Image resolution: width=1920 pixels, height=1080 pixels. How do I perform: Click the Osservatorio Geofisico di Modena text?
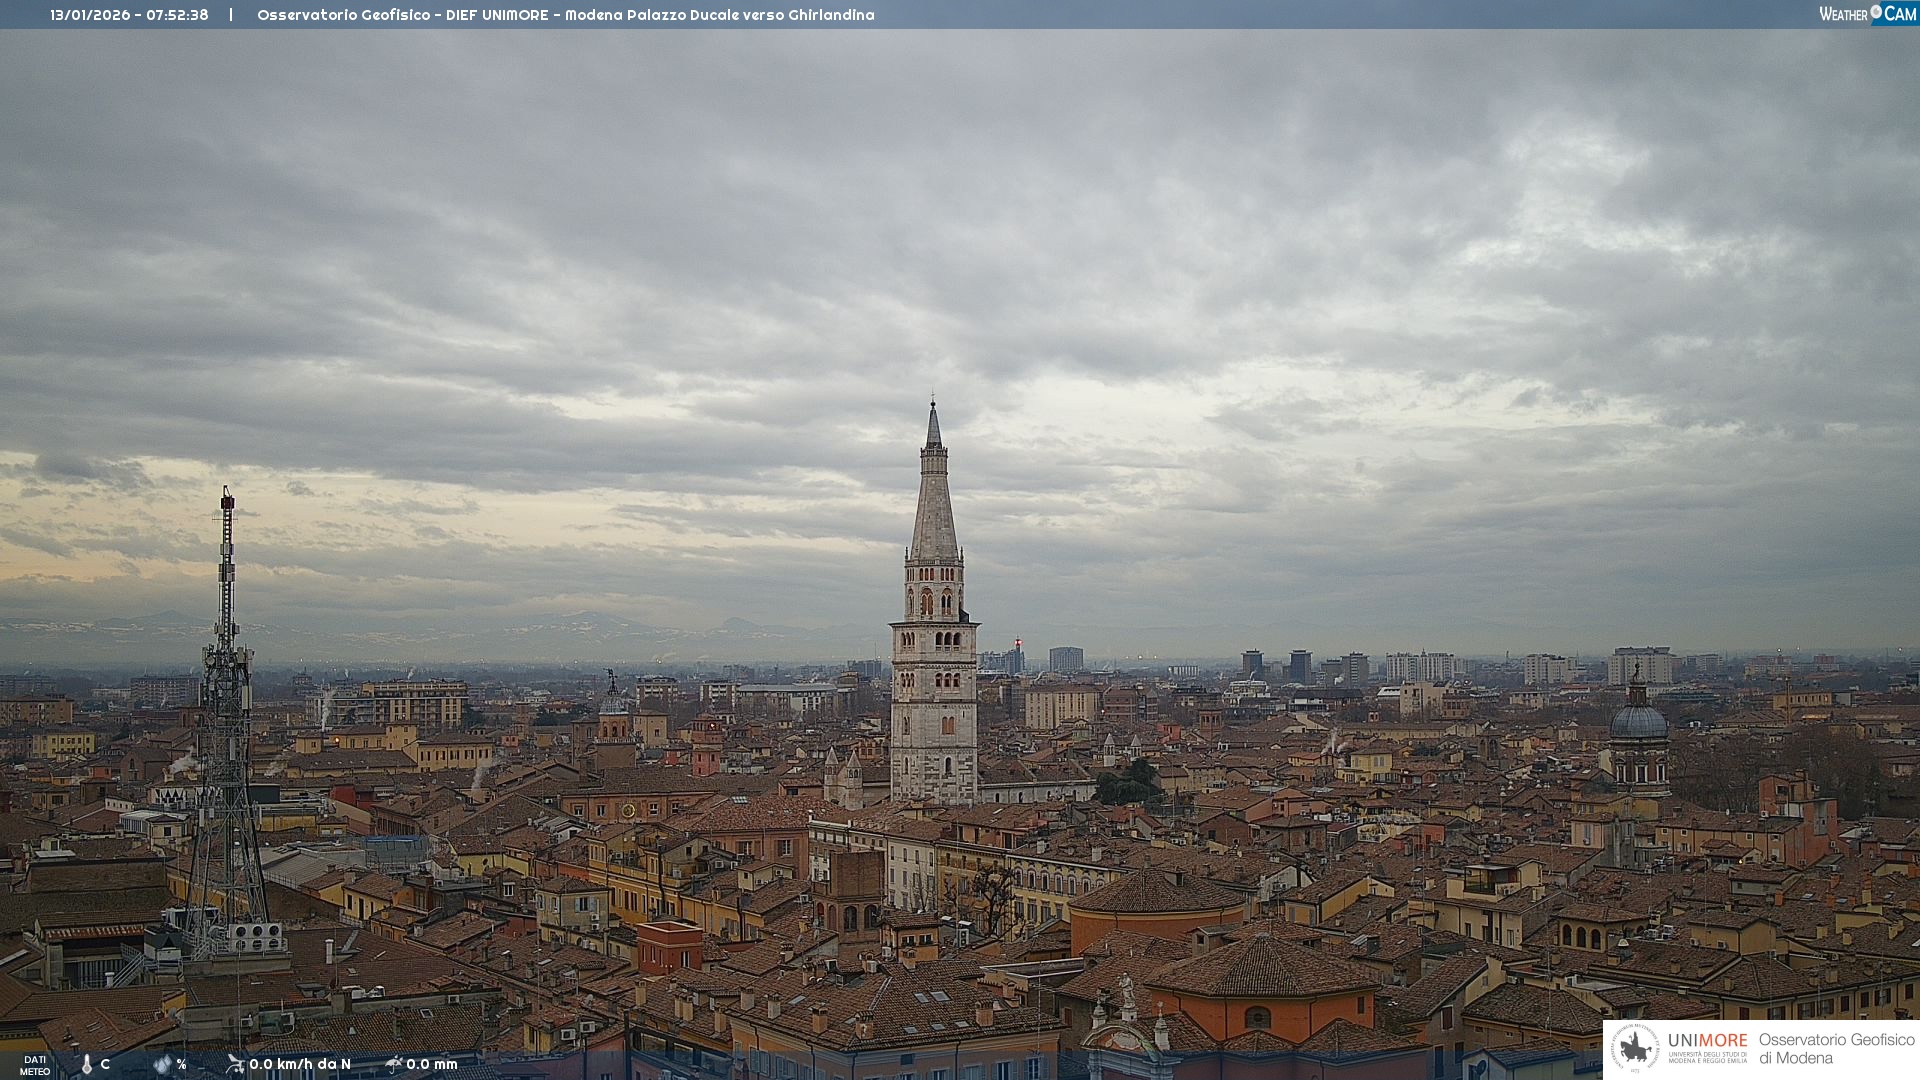coord(1836,1048)
